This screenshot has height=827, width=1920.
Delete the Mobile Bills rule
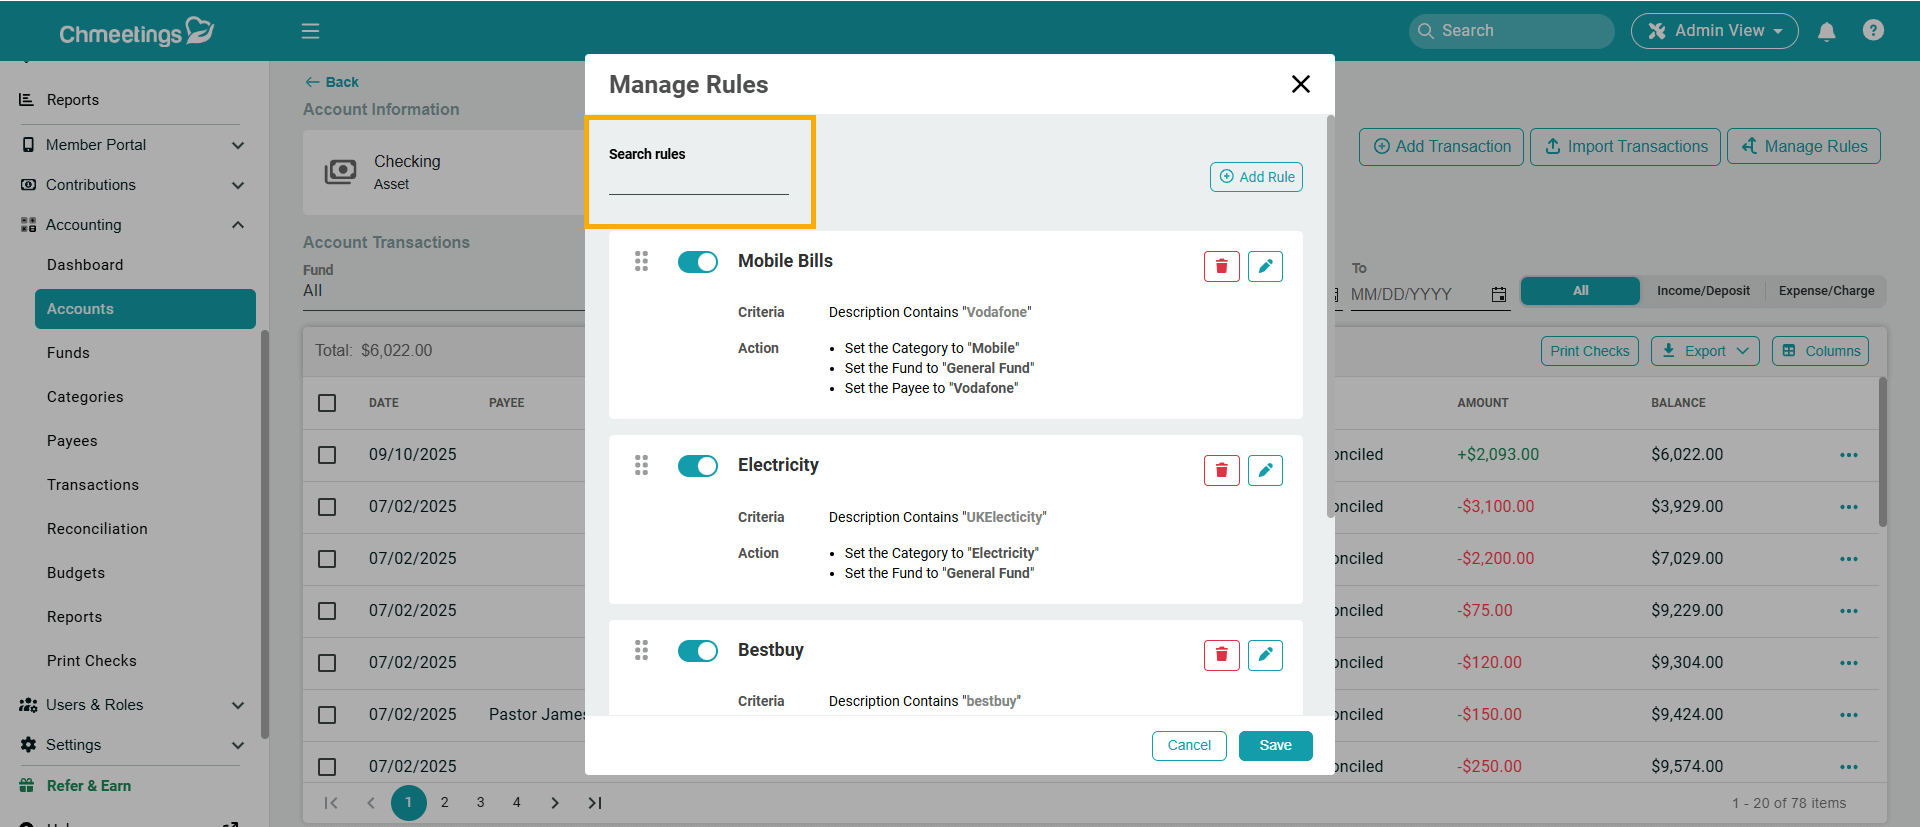pos(1221,266)
